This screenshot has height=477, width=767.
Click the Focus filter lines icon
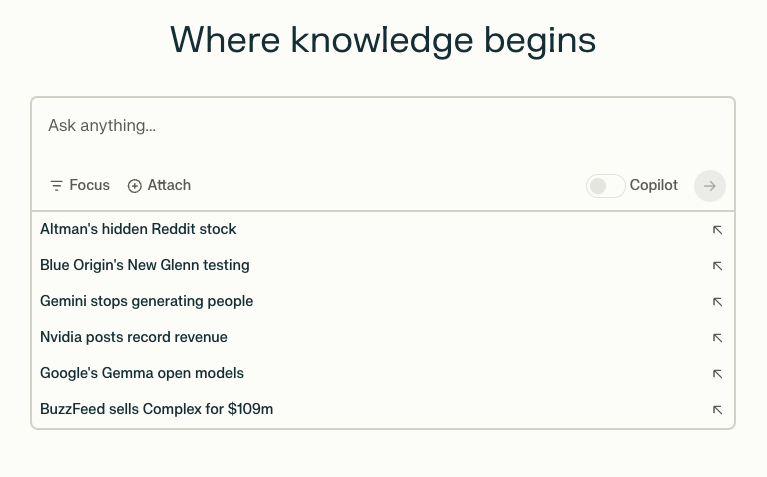(56, 186)
